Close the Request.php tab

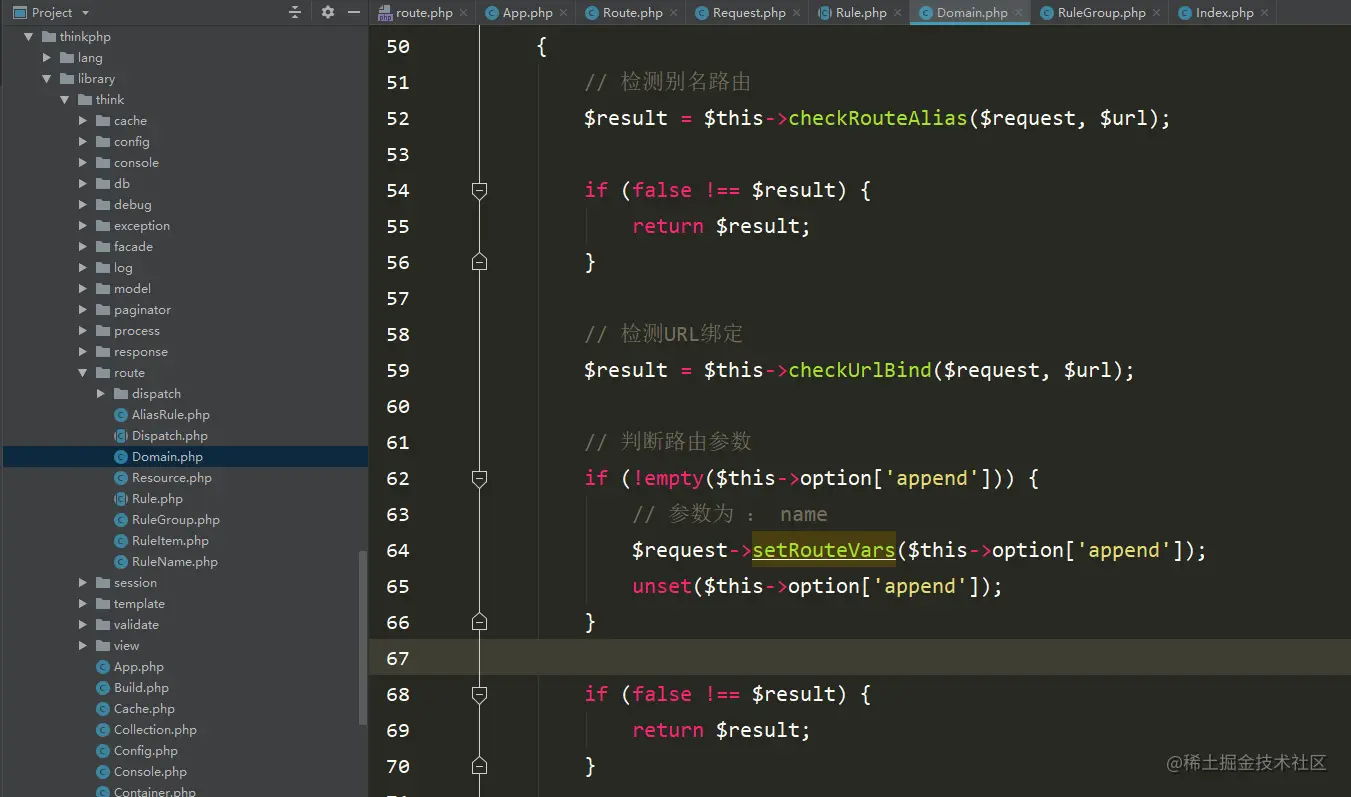(796, 13)
